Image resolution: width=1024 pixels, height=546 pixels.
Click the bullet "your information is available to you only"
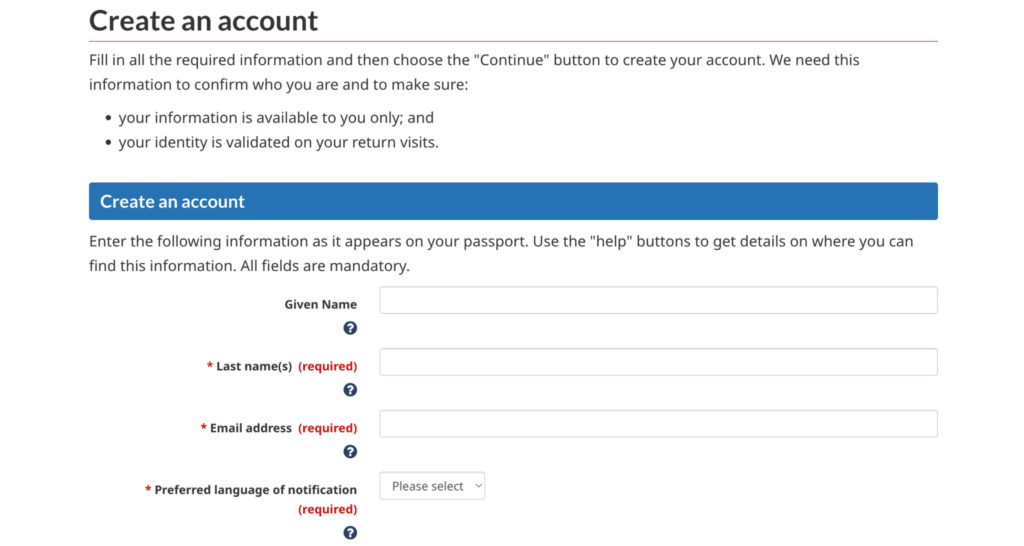[275, 117]
